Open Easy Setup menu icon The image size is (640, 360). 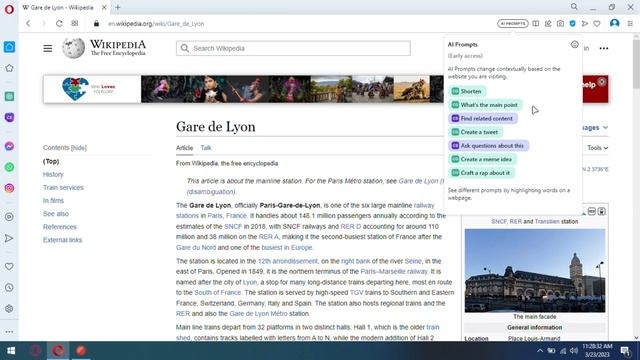630,24
